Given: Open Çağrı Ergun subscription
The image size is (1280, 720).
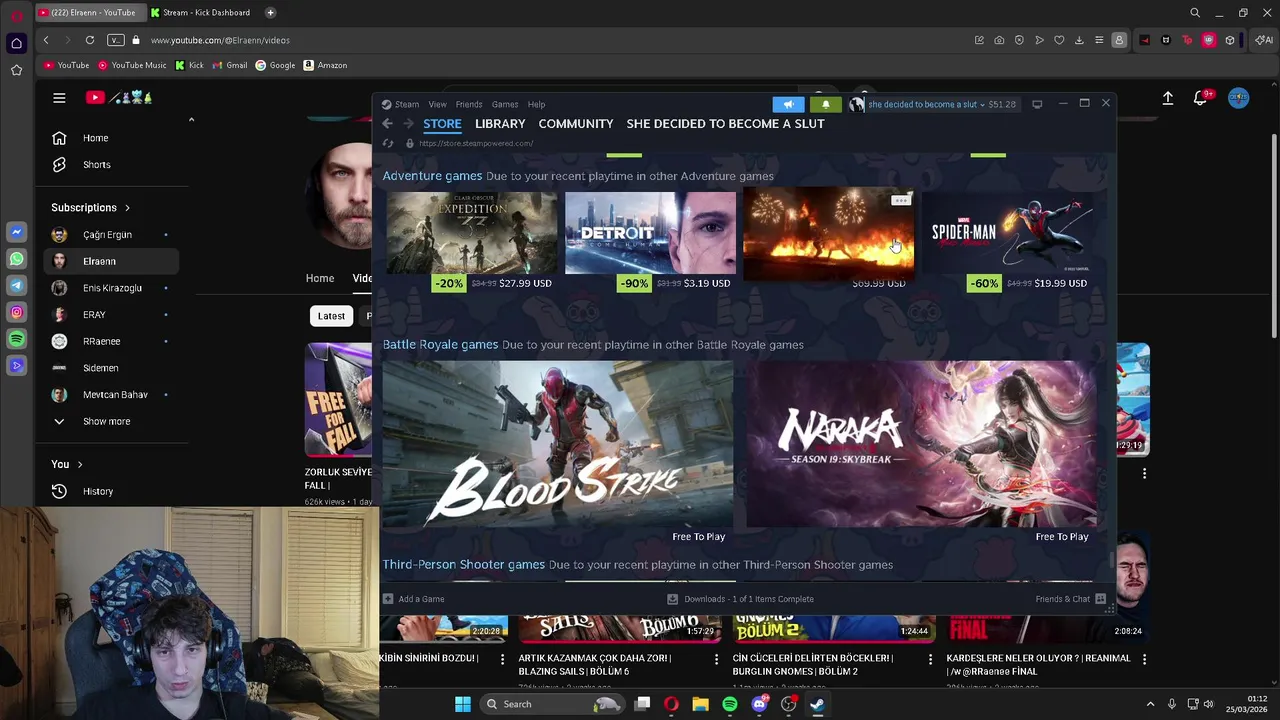Looking at the screenshot, I should click(108, 234).
